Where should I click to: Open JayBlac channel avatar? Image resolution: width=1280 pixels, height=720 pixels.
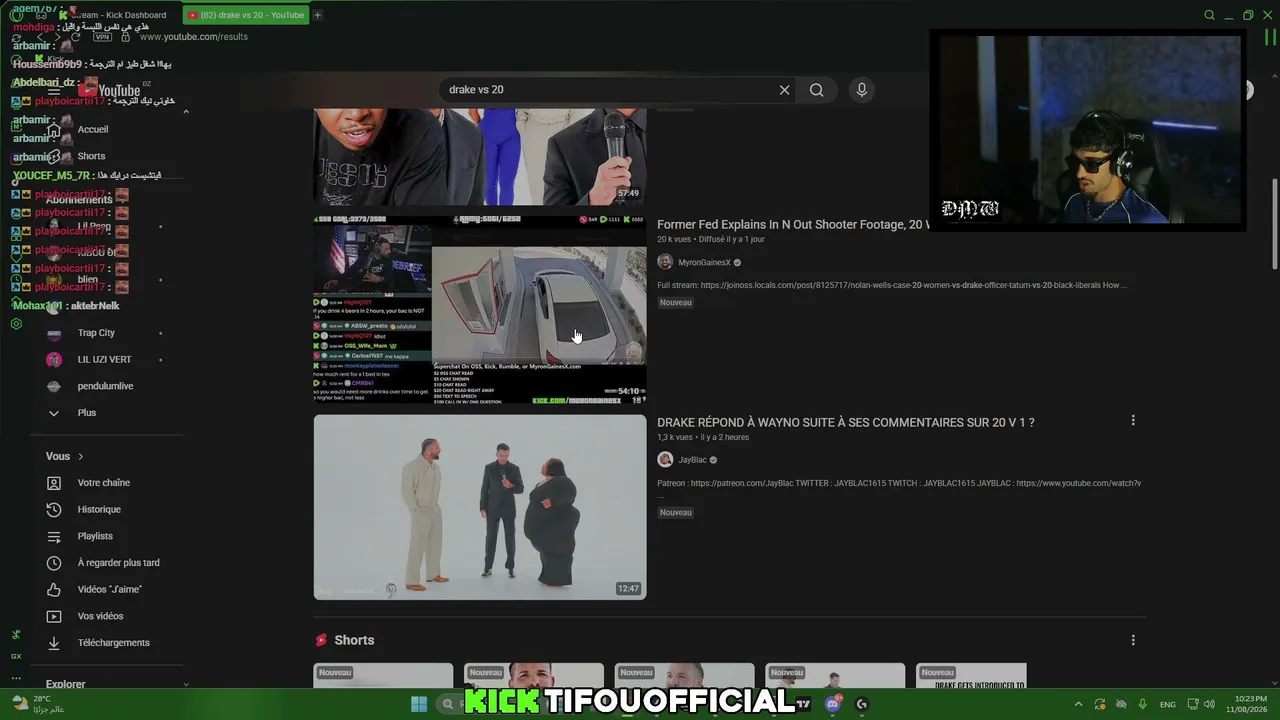(x=665, y=460)
